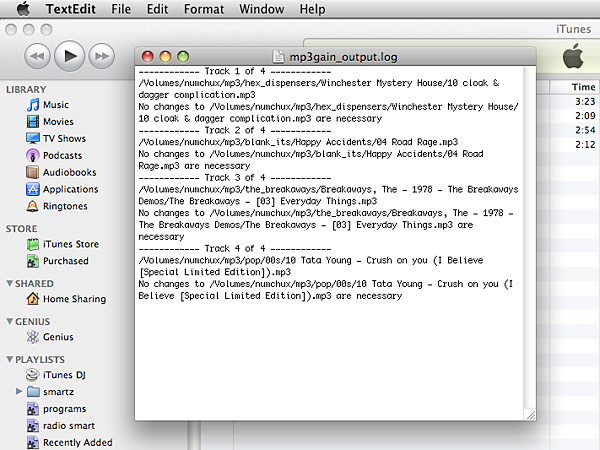This screenshot has width=600, height=450.
Task: Click TextEdit window vertical scrollbar track
Action: pyautogui.click(x=530, y=237)
